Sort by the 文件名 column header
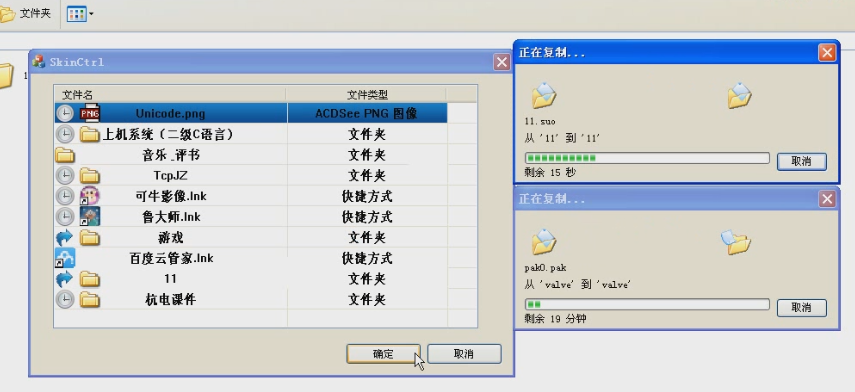 point(170,94)
